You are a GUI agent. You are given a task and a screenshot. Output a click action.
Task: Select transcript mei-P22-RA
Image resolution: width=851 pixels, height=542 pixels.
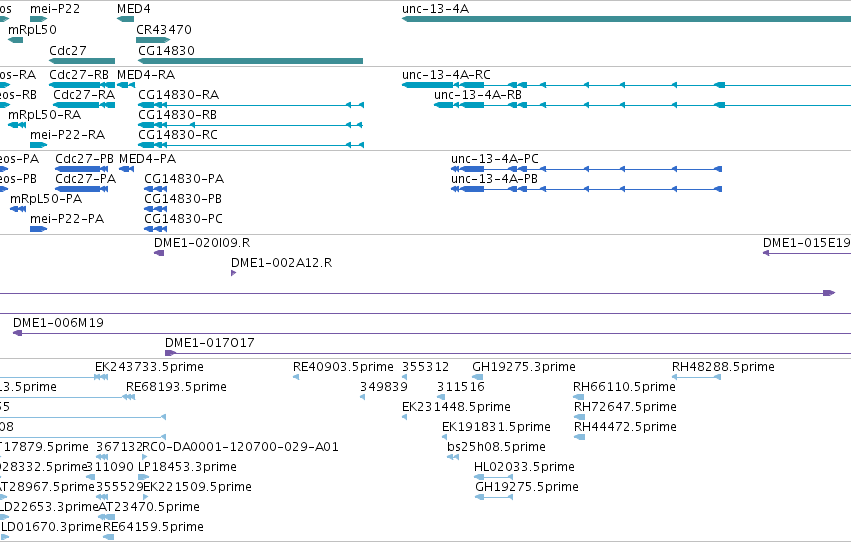coord(39,145)
